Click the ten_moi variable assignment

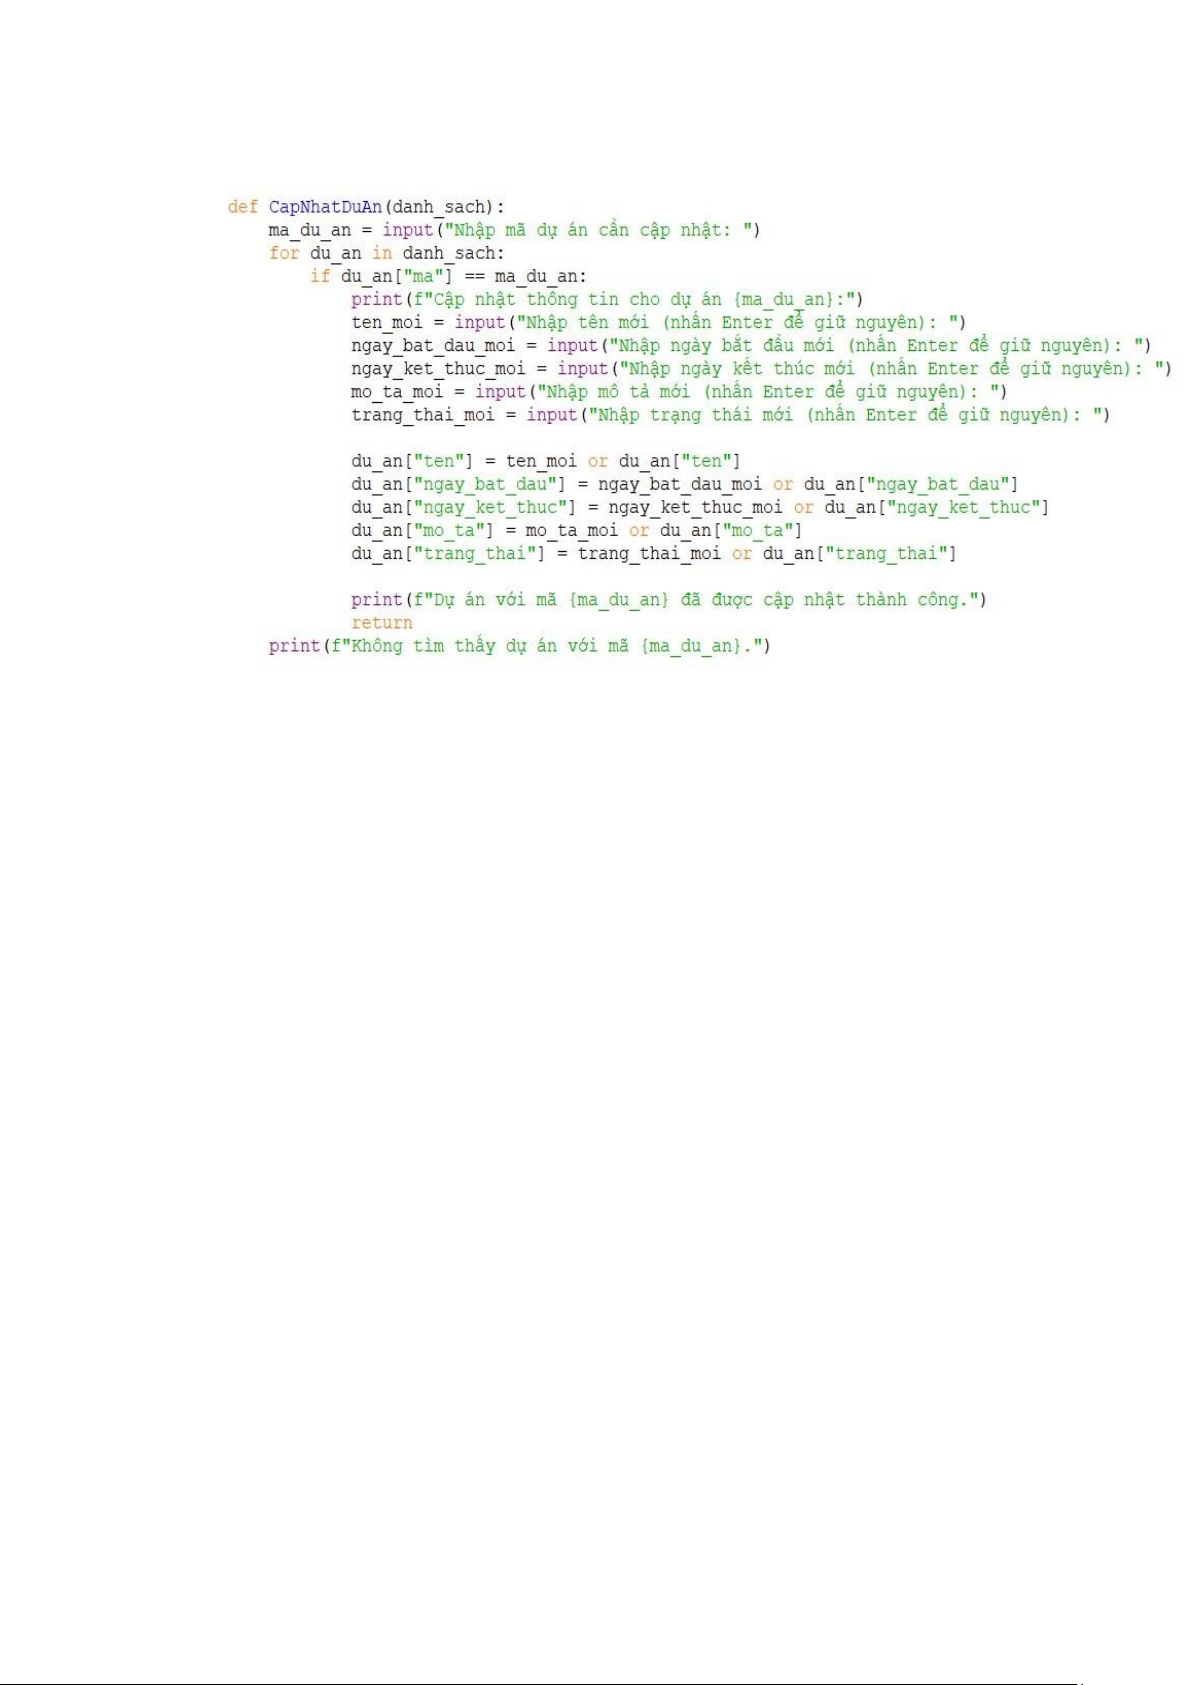[x=387, y=322]
